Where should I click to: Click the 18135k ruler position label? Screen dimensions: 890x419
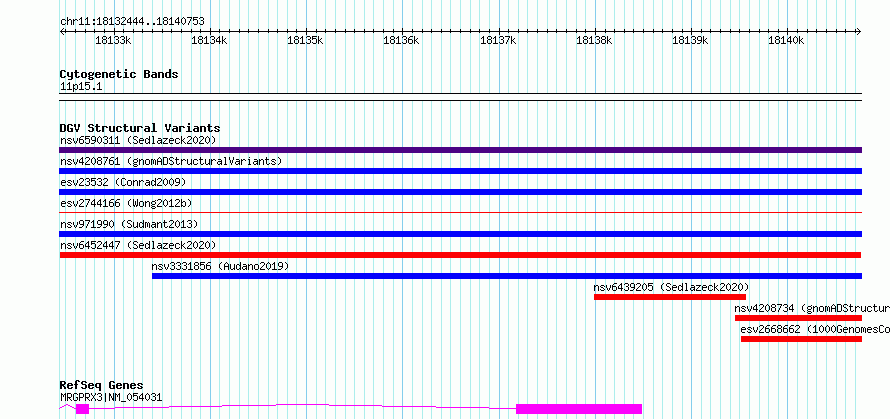[305, 40]
